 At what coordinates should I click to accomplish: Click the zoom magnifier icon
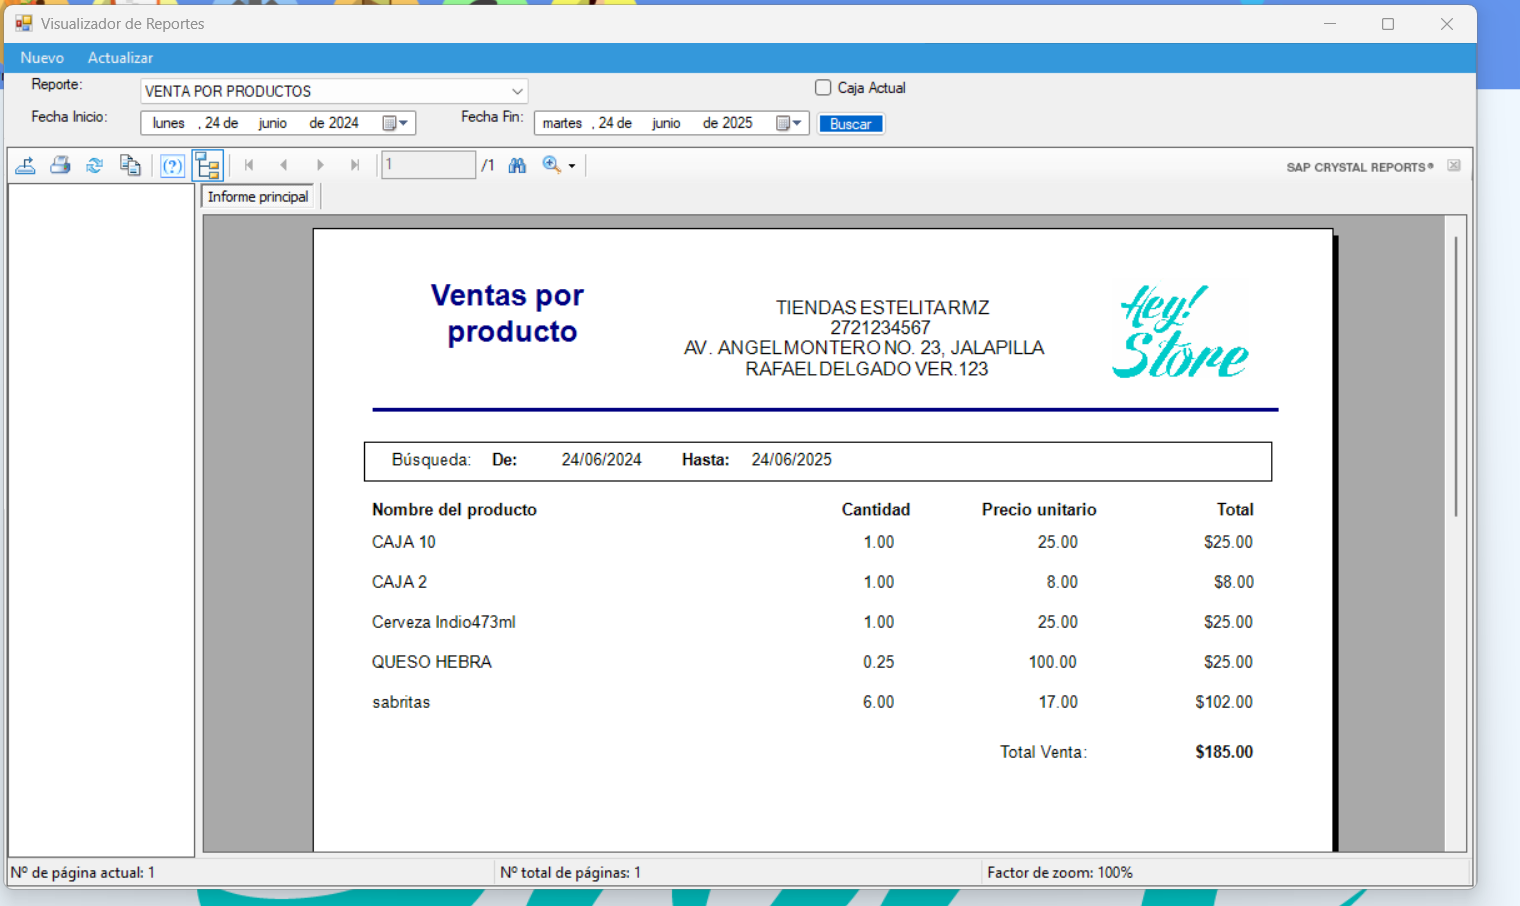(x=551, y=165)
